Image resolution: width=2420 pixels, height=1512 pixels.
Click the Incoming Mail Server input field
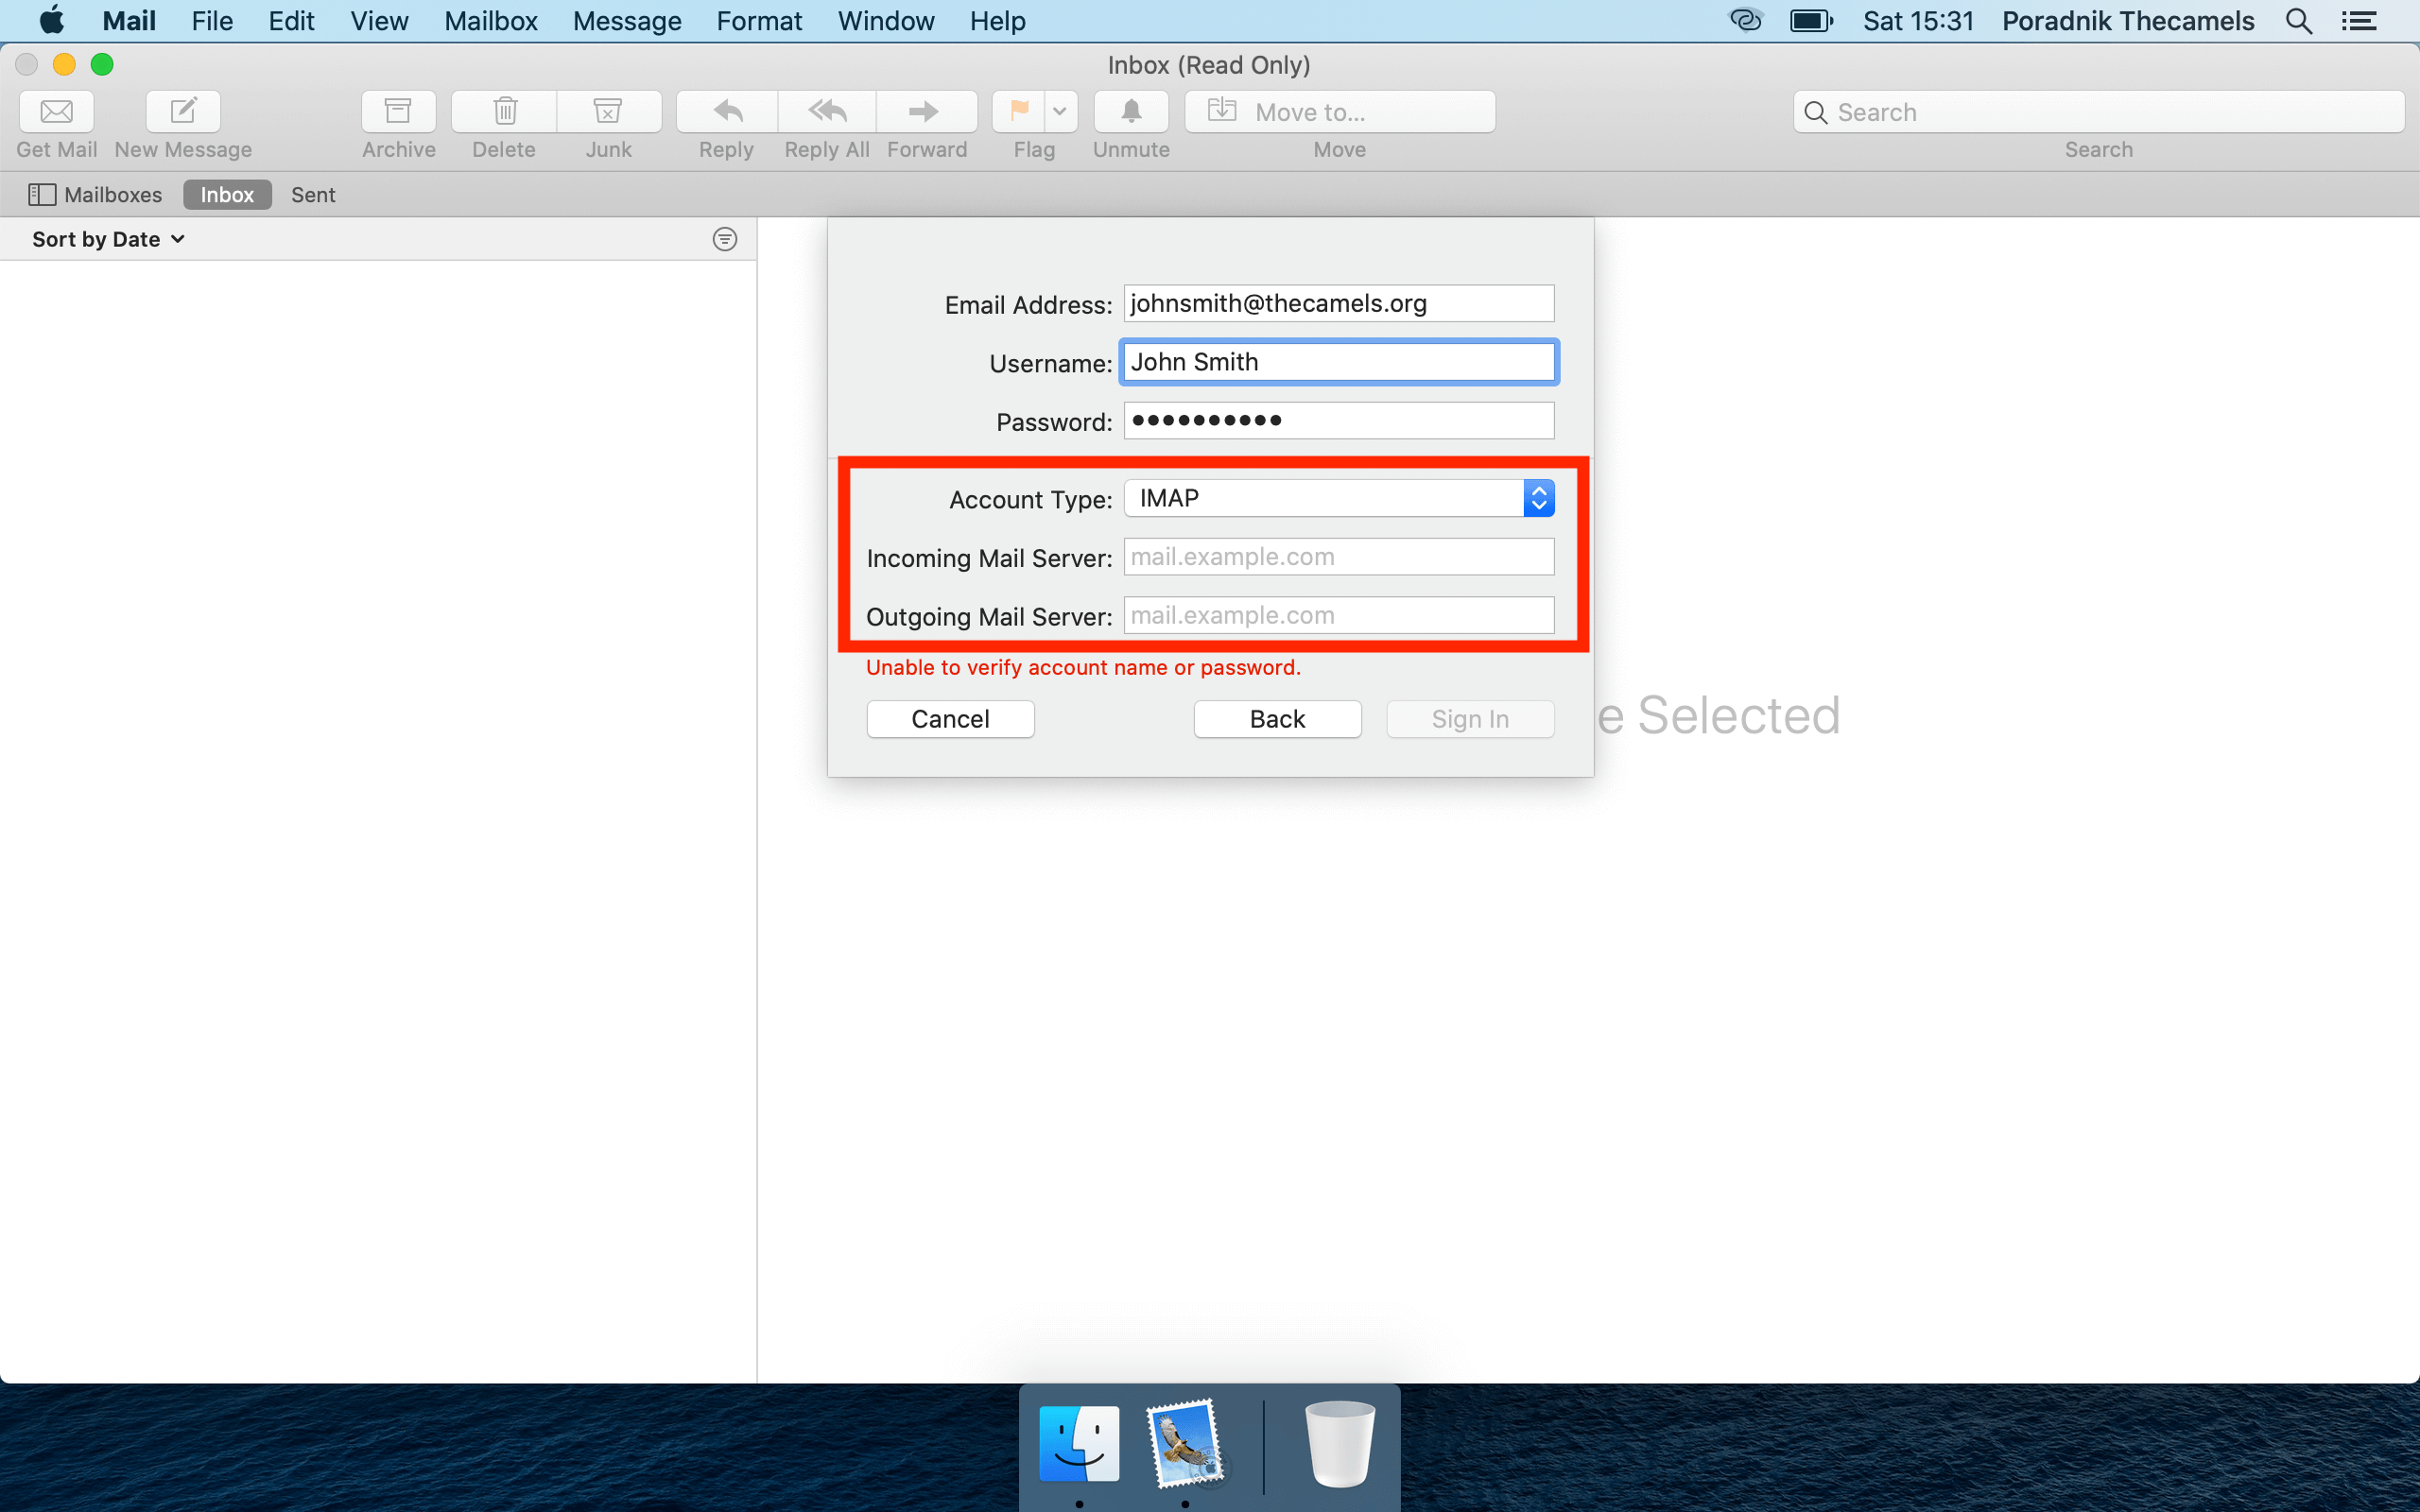coord(1338,558)
